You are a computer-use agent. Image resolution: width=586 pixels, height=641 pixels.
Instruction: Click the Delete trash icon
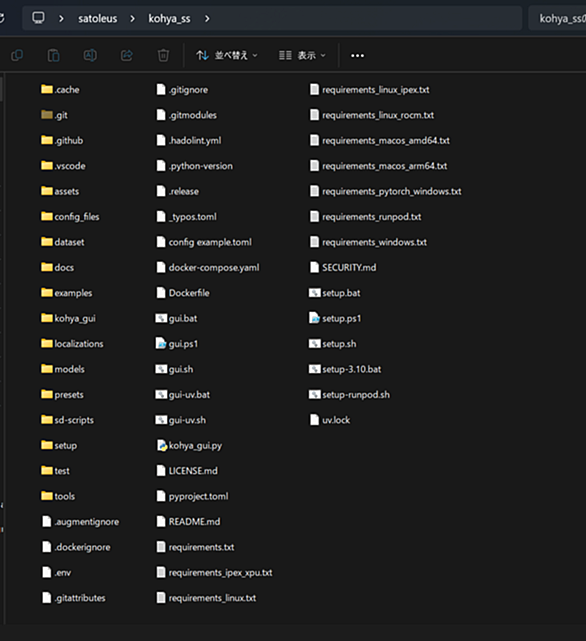click(163, 55)
